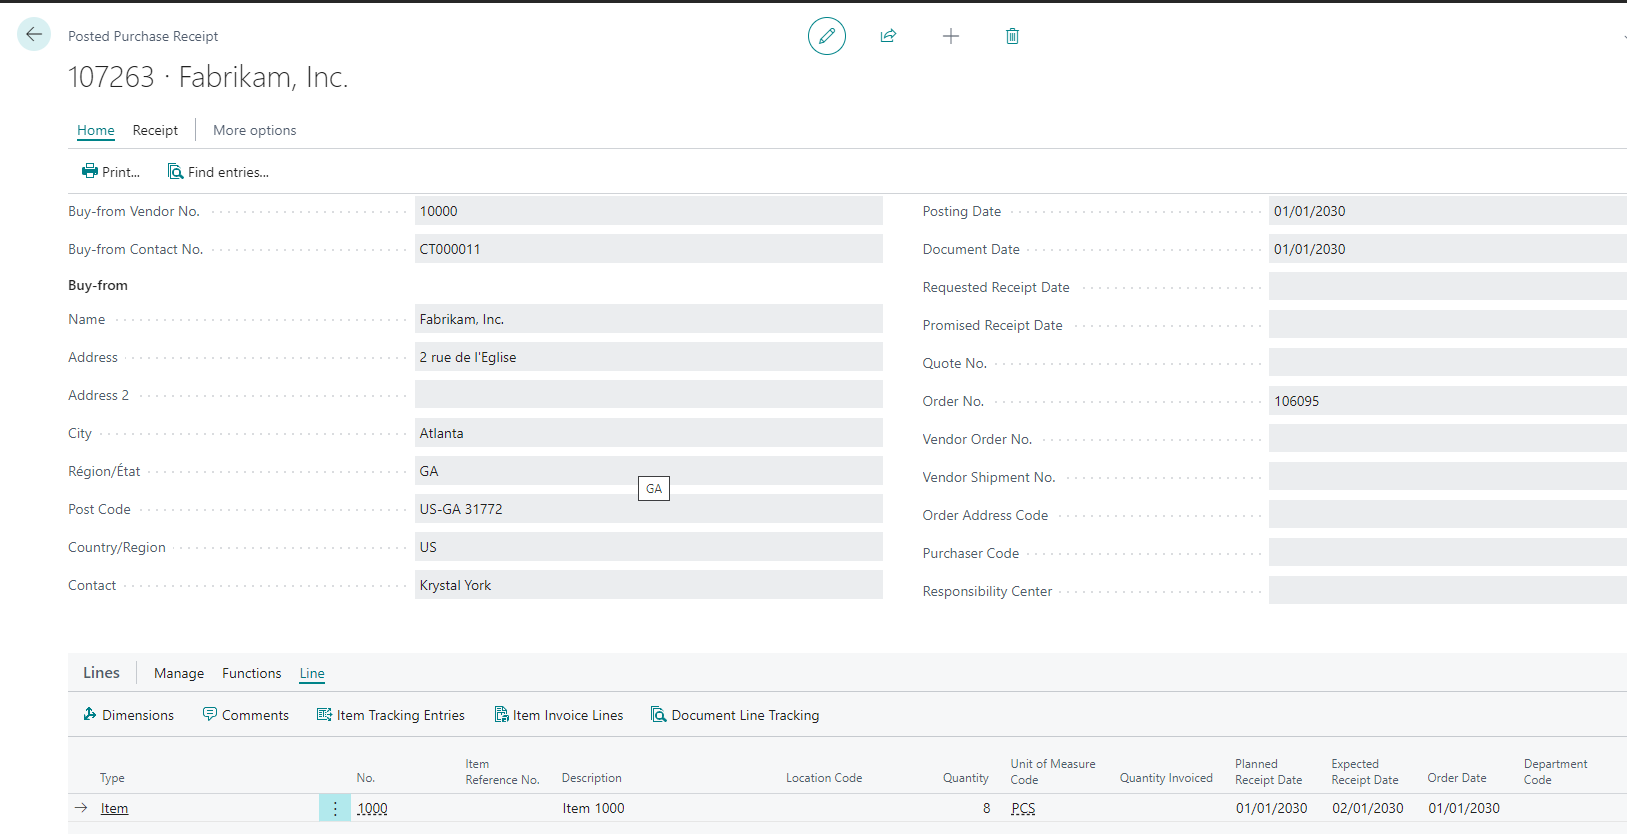The width and height of the screenshot is (1627, 834).
Task: Click the 'Item 1000' description cell
Action: click(594, 808)
